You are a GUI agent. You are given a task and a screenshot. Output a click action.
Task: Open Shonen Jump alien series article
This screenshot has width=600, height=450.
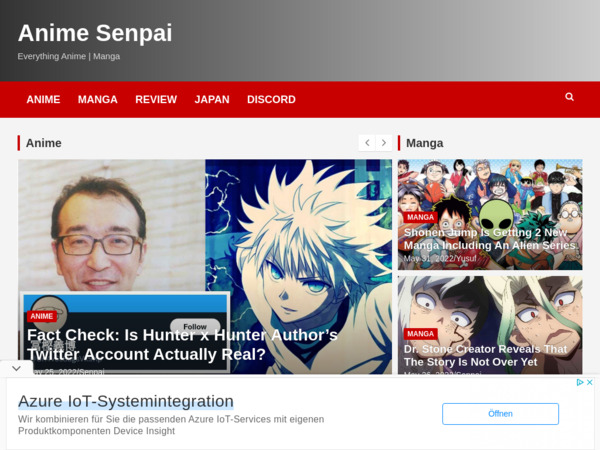point(490,239)
